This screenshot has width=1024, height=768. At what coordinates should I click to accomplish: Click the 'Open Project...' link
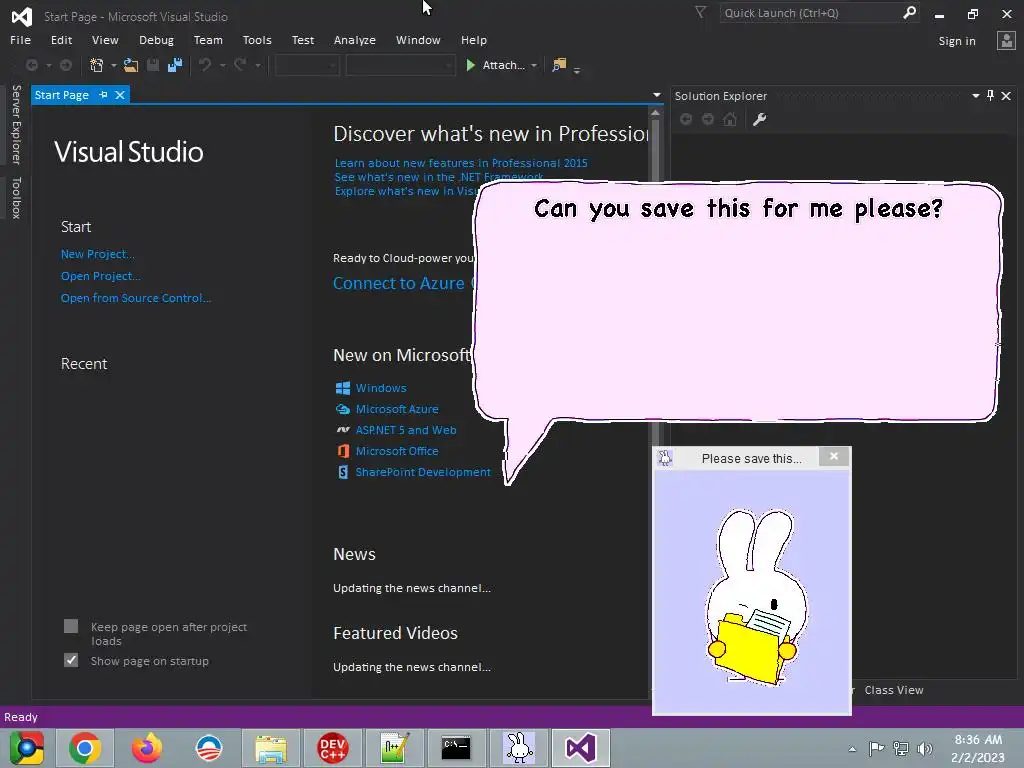tap(101, 276)
